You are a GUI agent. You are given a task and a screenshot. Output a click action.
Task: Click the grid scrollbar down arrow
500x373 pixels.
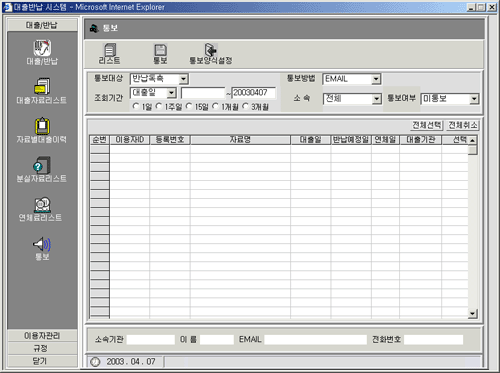tap(473, 313)
